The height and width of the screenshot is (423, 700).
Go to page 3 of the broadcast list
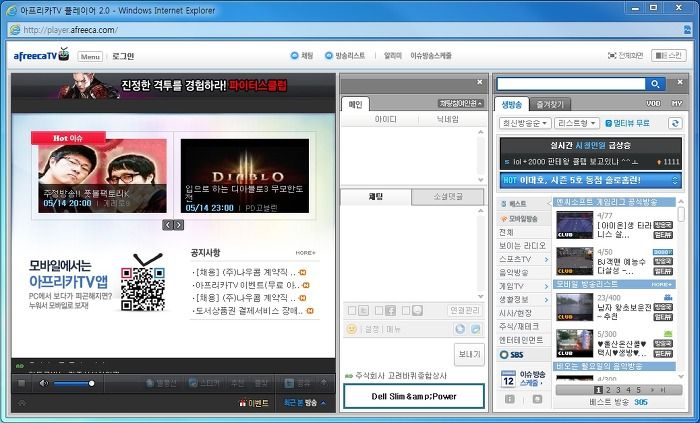coord(618,390)
